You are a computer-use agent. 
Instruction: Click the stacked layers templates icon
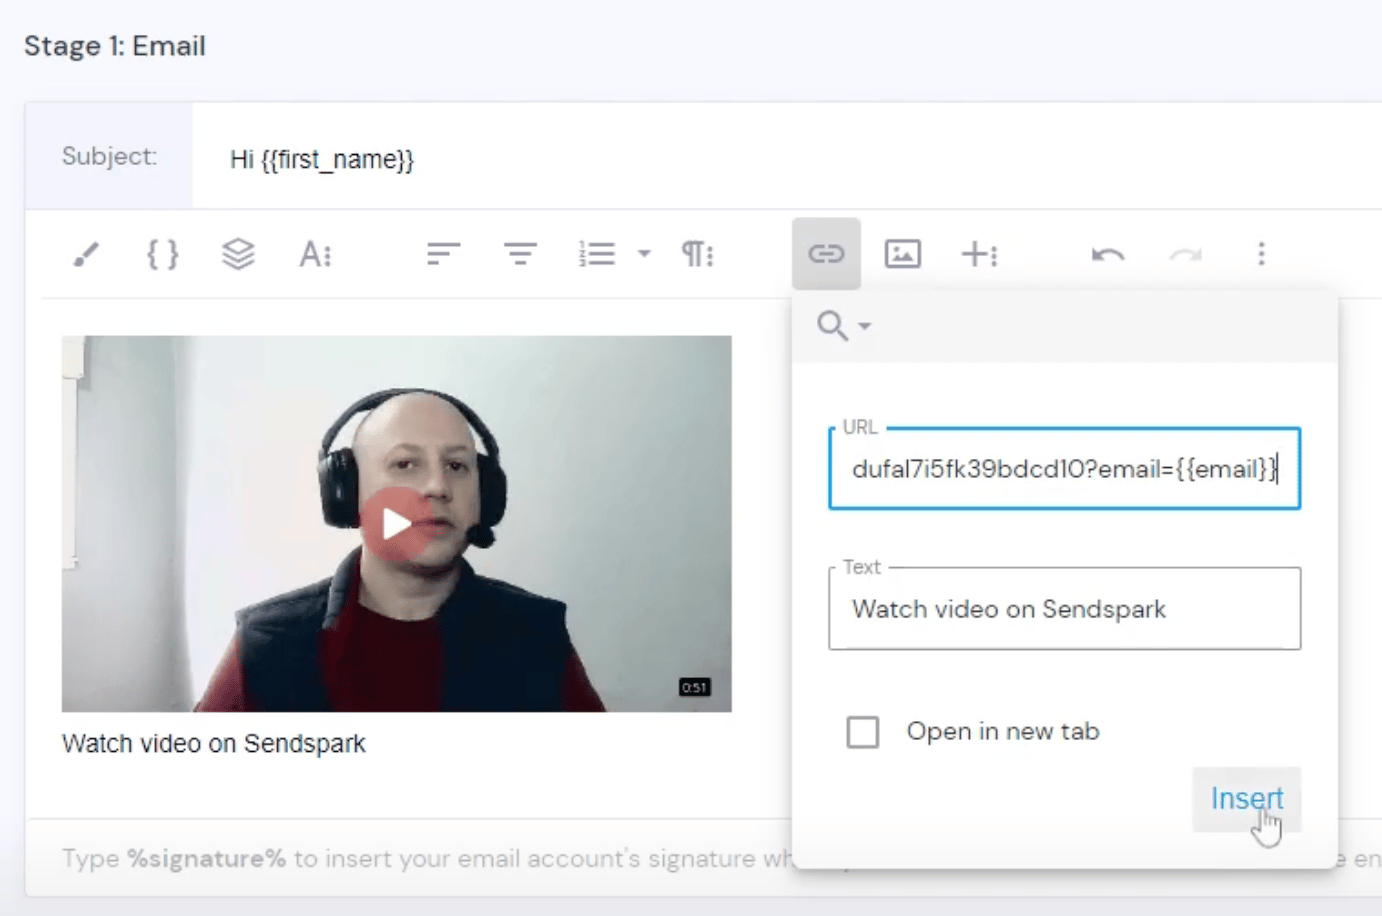tap(238, 254)
